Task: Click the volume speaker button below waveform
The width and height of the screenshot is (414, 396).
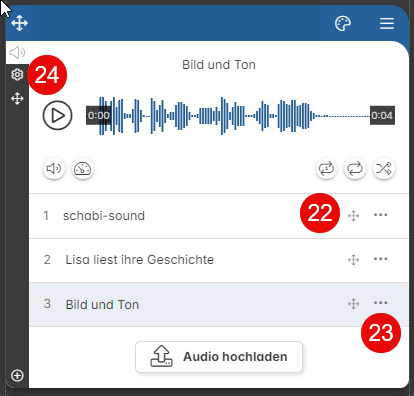Action: [x=54, y=169]
